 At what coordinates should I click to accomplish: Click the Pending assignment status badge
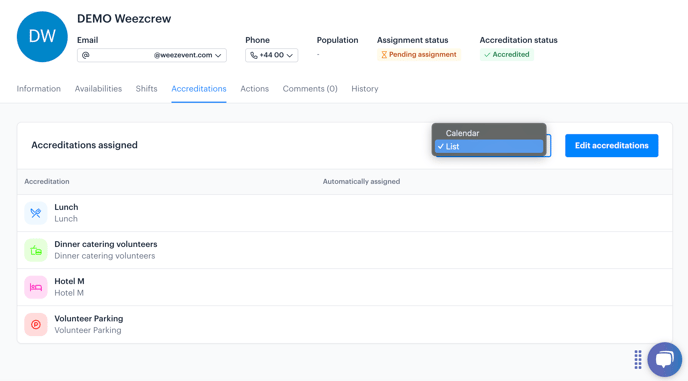[x=419, y=55]
